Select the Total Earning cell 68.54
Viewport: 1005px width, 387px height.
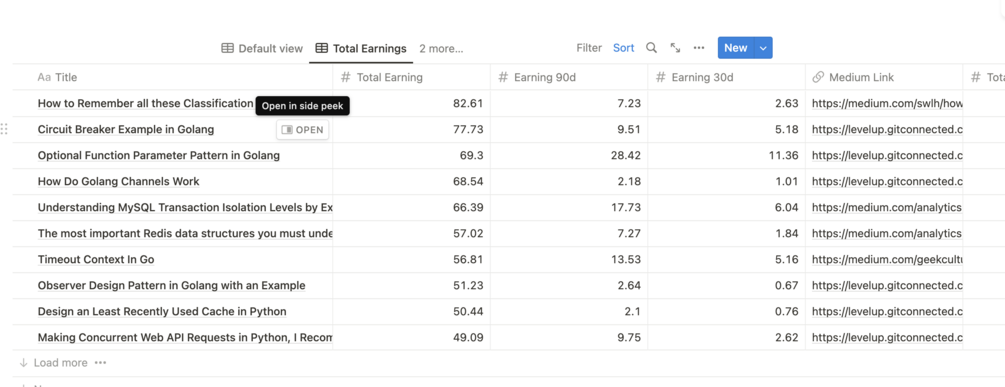point(411,181)
